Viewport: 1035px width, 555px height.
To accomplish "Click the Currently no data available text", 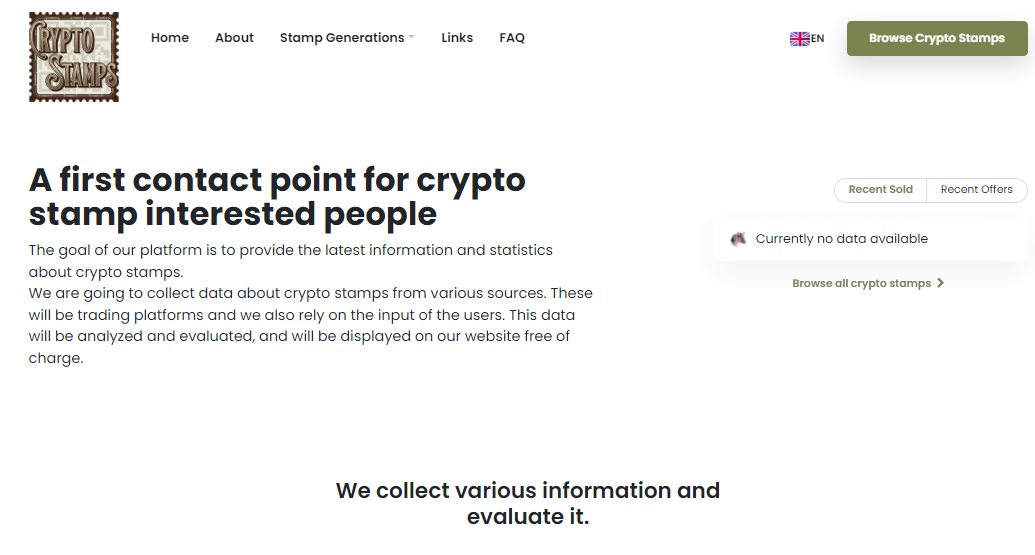I will 841,239.
